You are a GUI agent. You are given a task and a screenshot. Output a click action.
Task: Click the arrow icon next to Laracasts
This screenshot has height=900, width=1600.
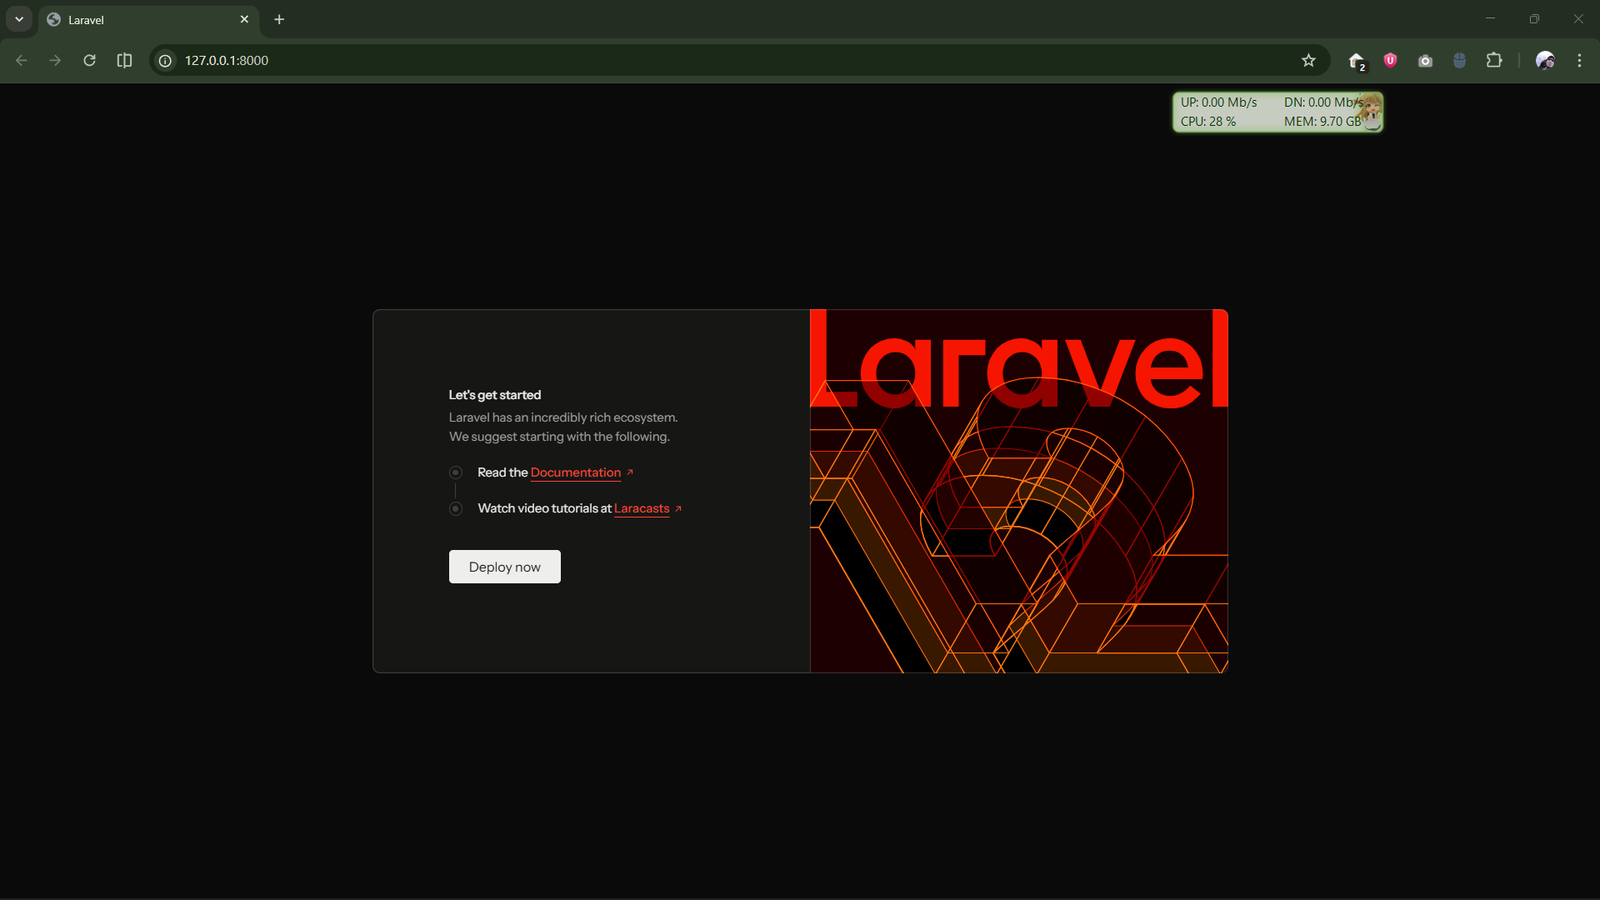678,508
